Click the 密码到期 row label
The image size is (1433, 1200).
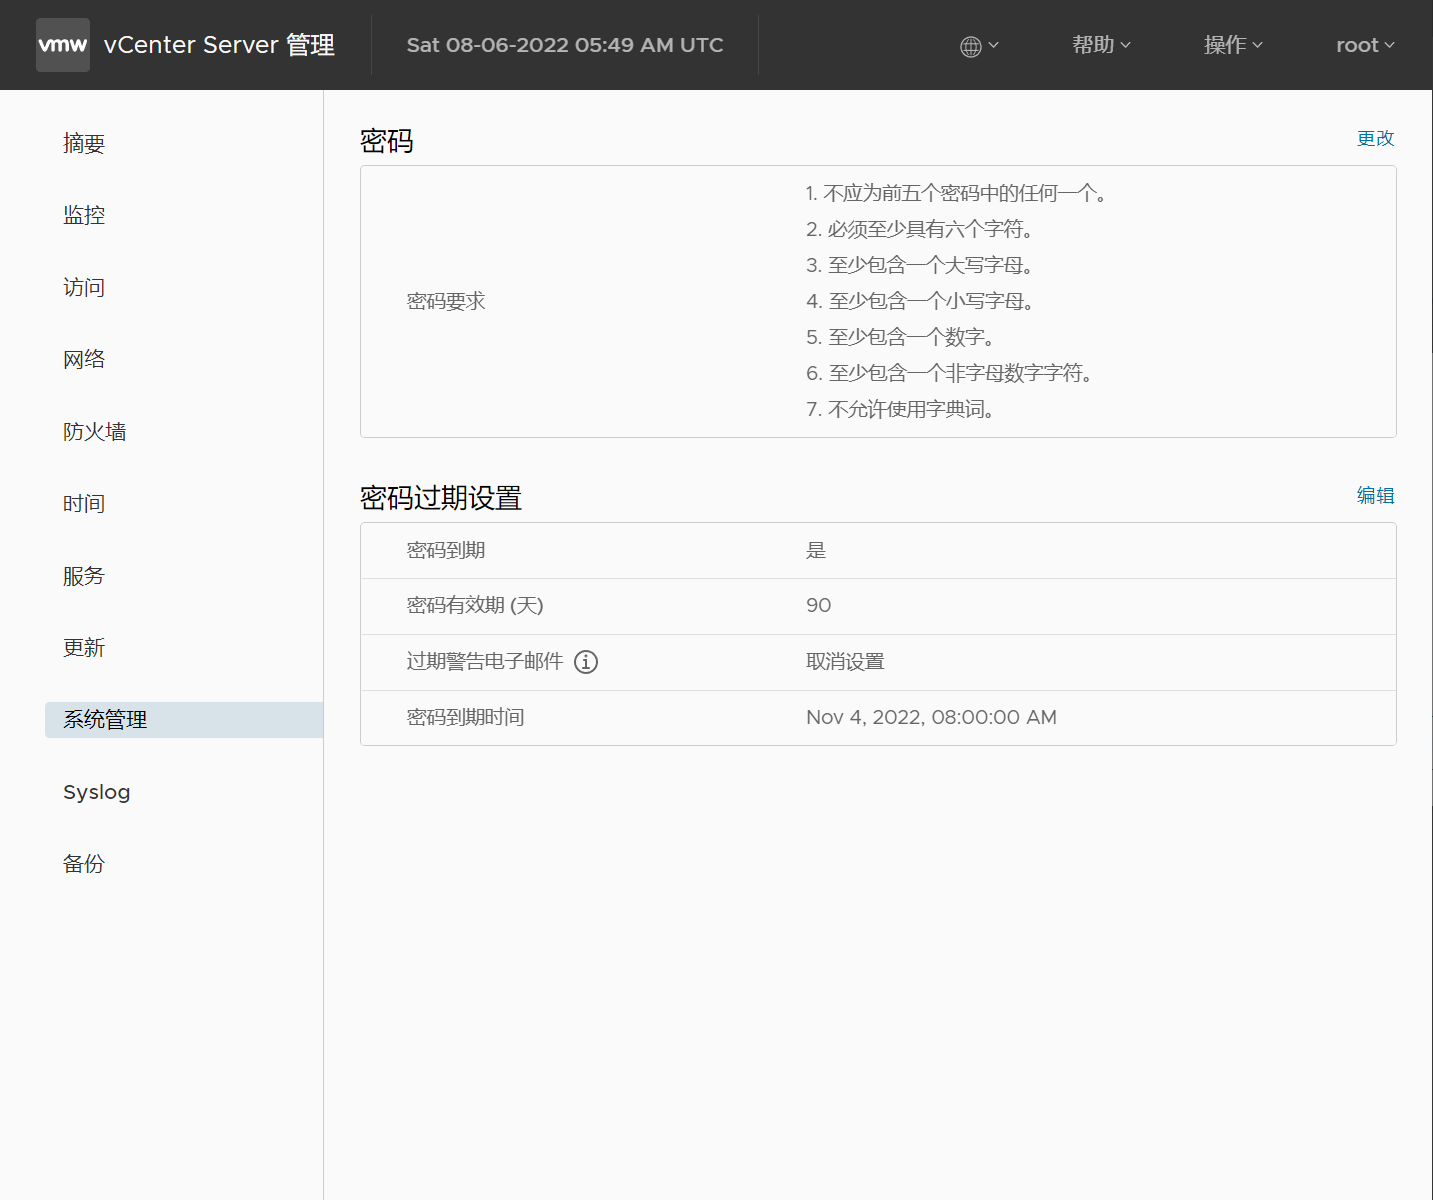click(446, 550)
